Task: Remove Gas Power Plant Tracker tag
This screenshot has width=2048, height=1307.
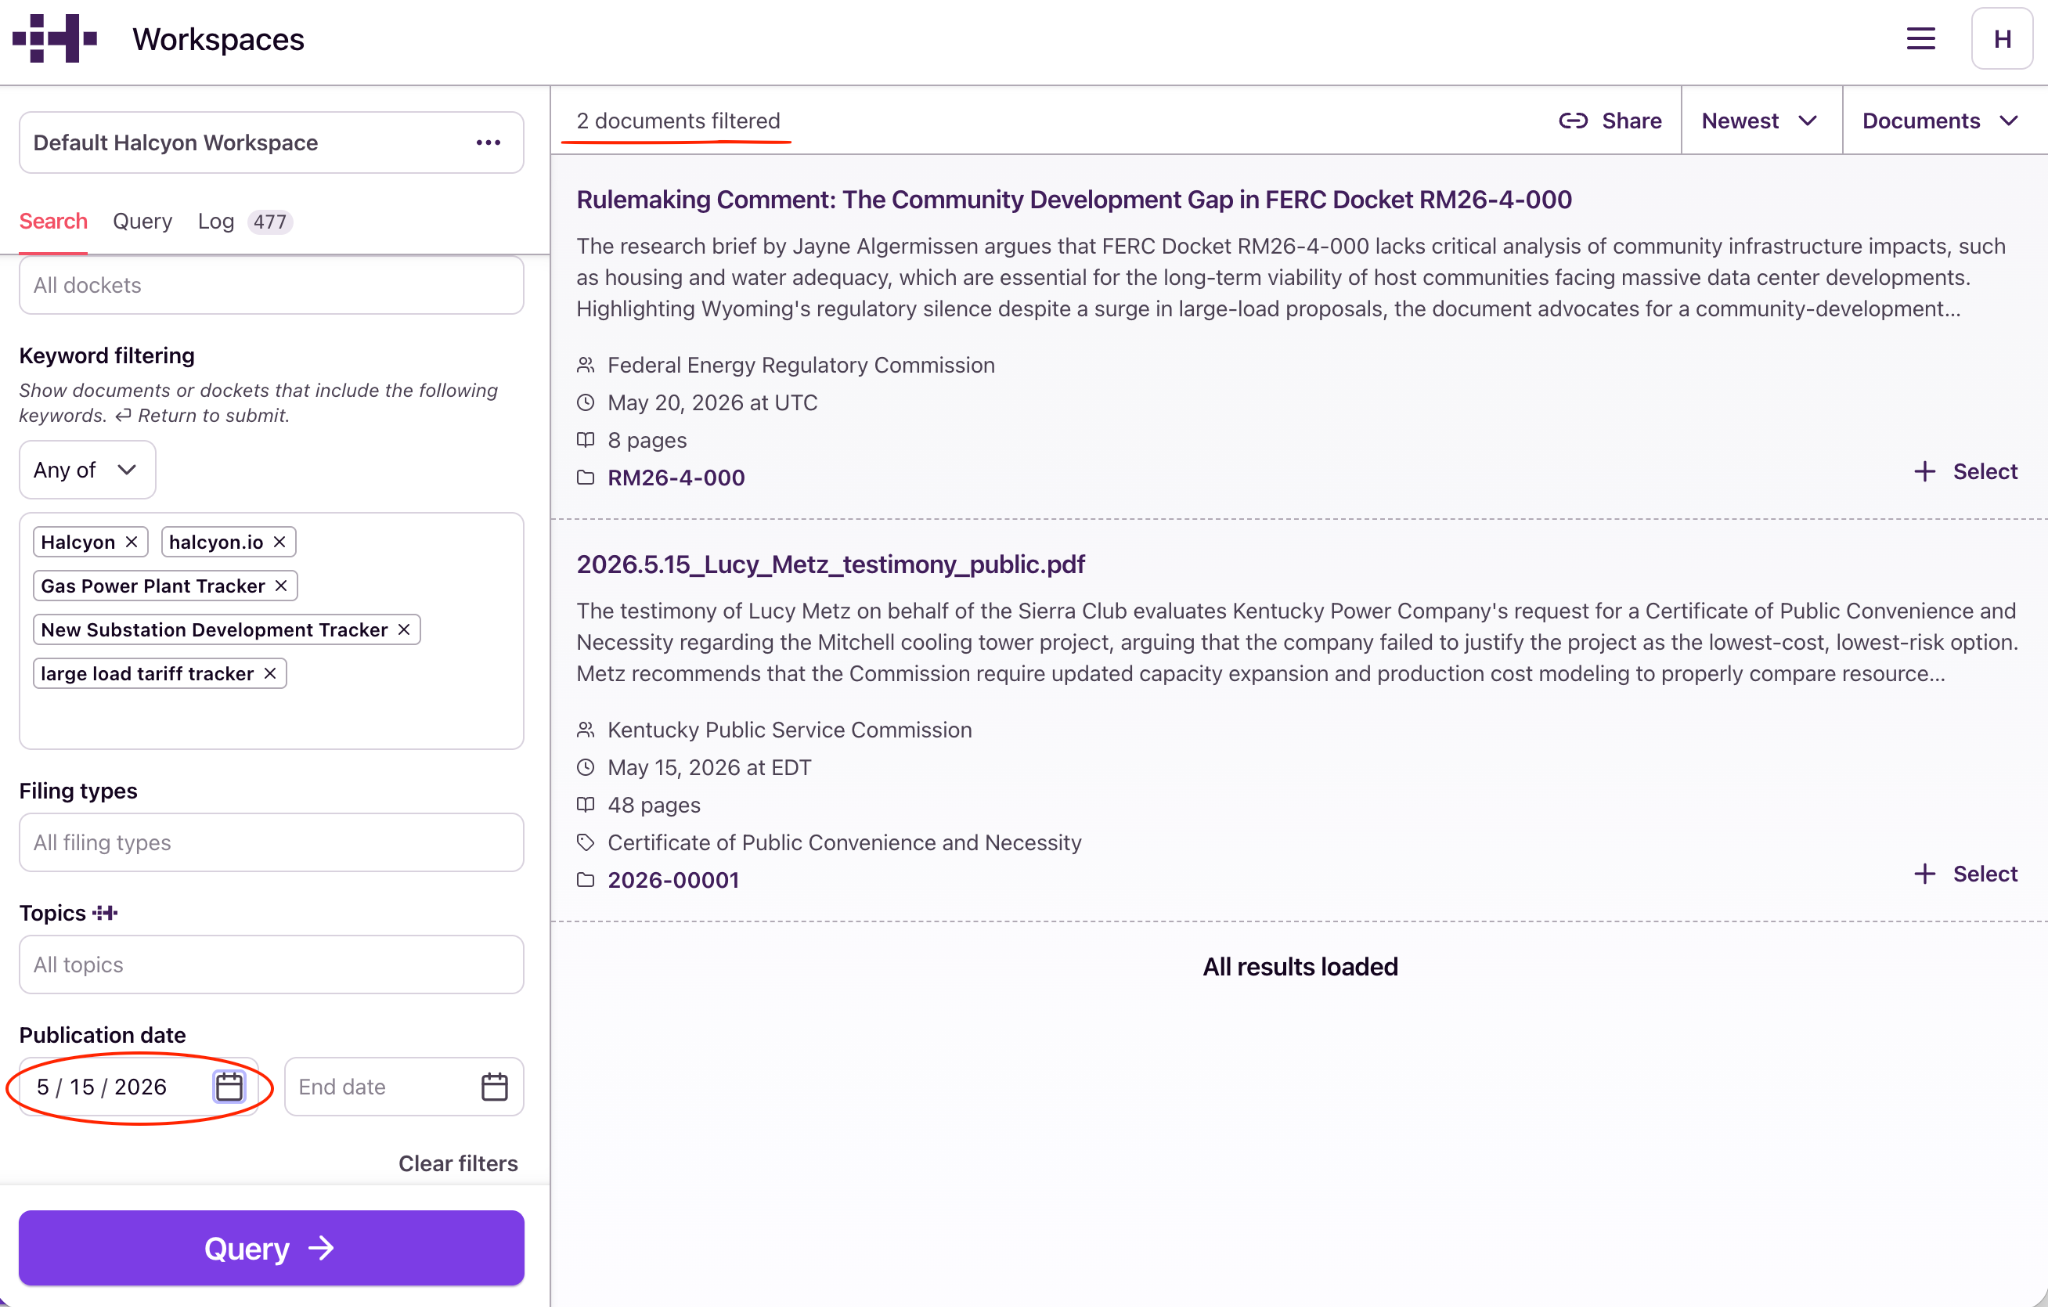Action: pyautogui.click(x=281, y=586)
